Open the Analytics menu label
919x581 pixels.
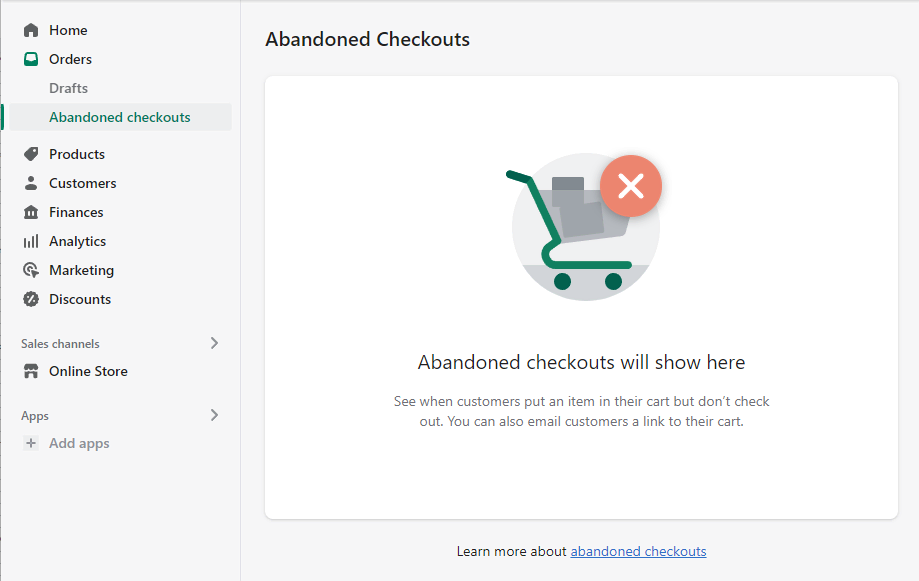[x=77, y=241]
